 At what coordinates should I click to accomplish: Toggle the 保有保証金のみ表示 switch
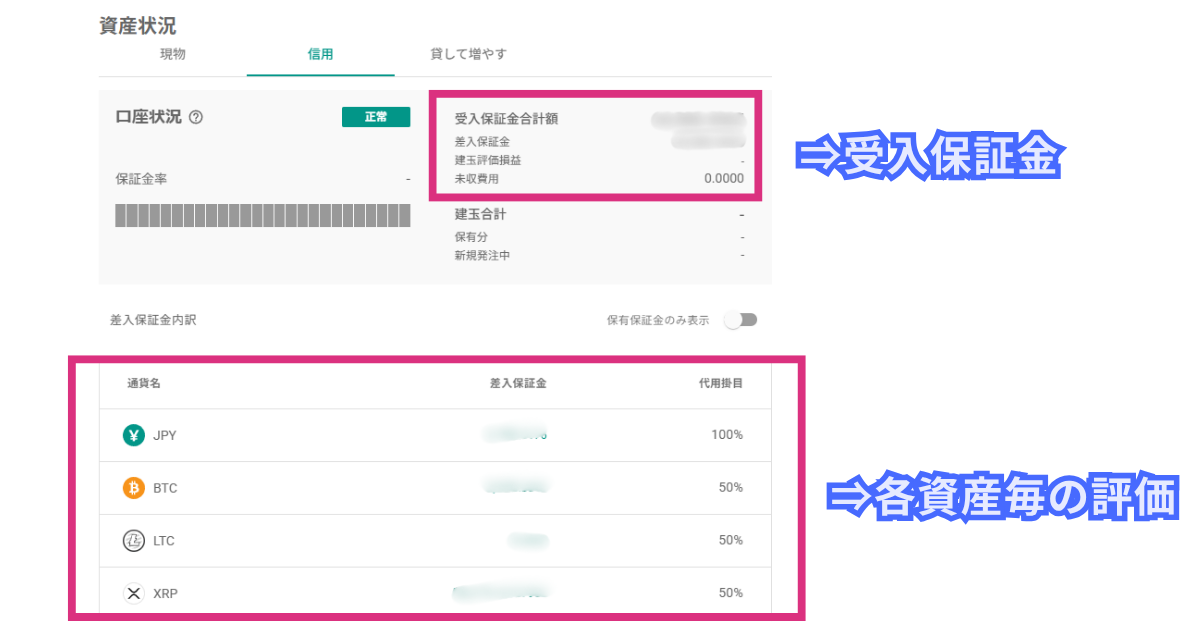[741, 320]
